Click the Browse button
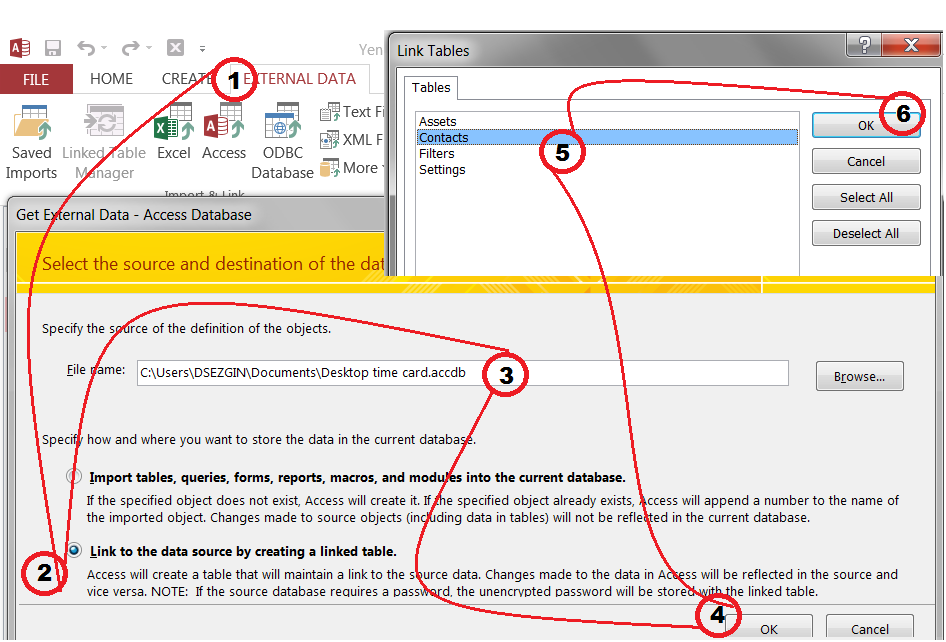Screen dimensions: 946x642 (x=859, y=377)
